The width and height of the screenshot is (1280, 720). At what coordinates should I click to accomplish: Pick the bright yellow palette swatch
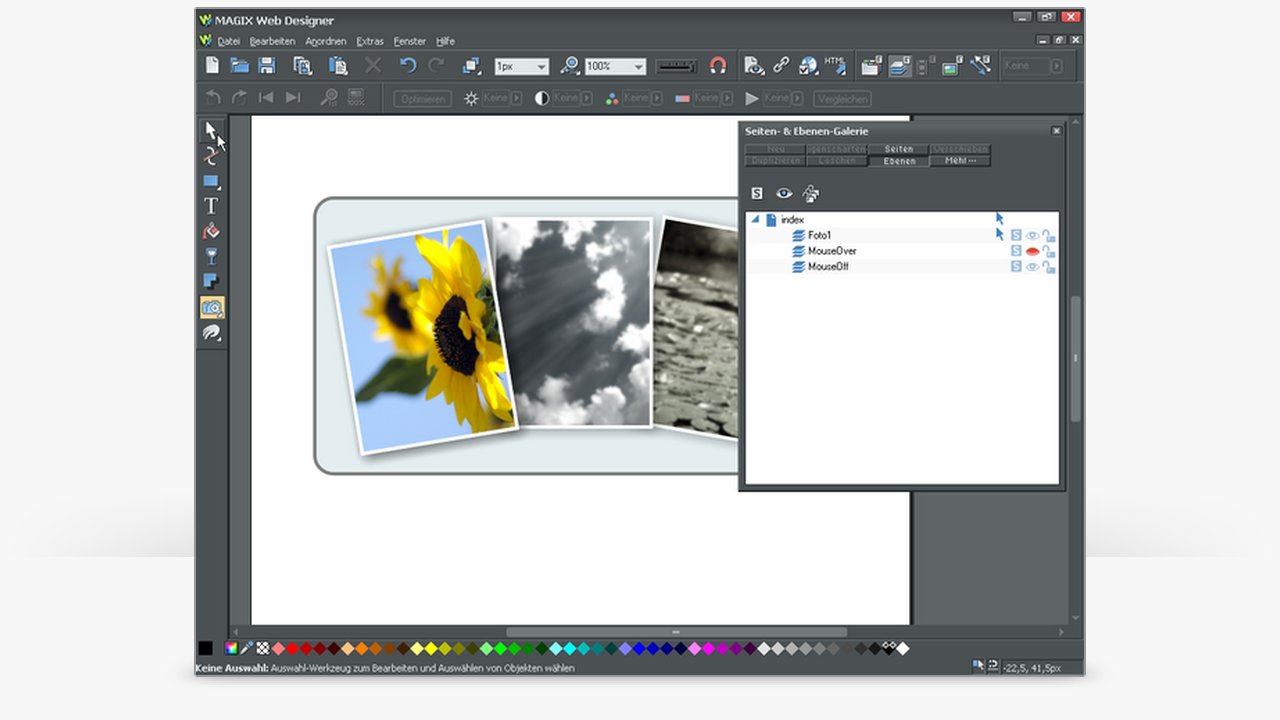click(431, 648)
